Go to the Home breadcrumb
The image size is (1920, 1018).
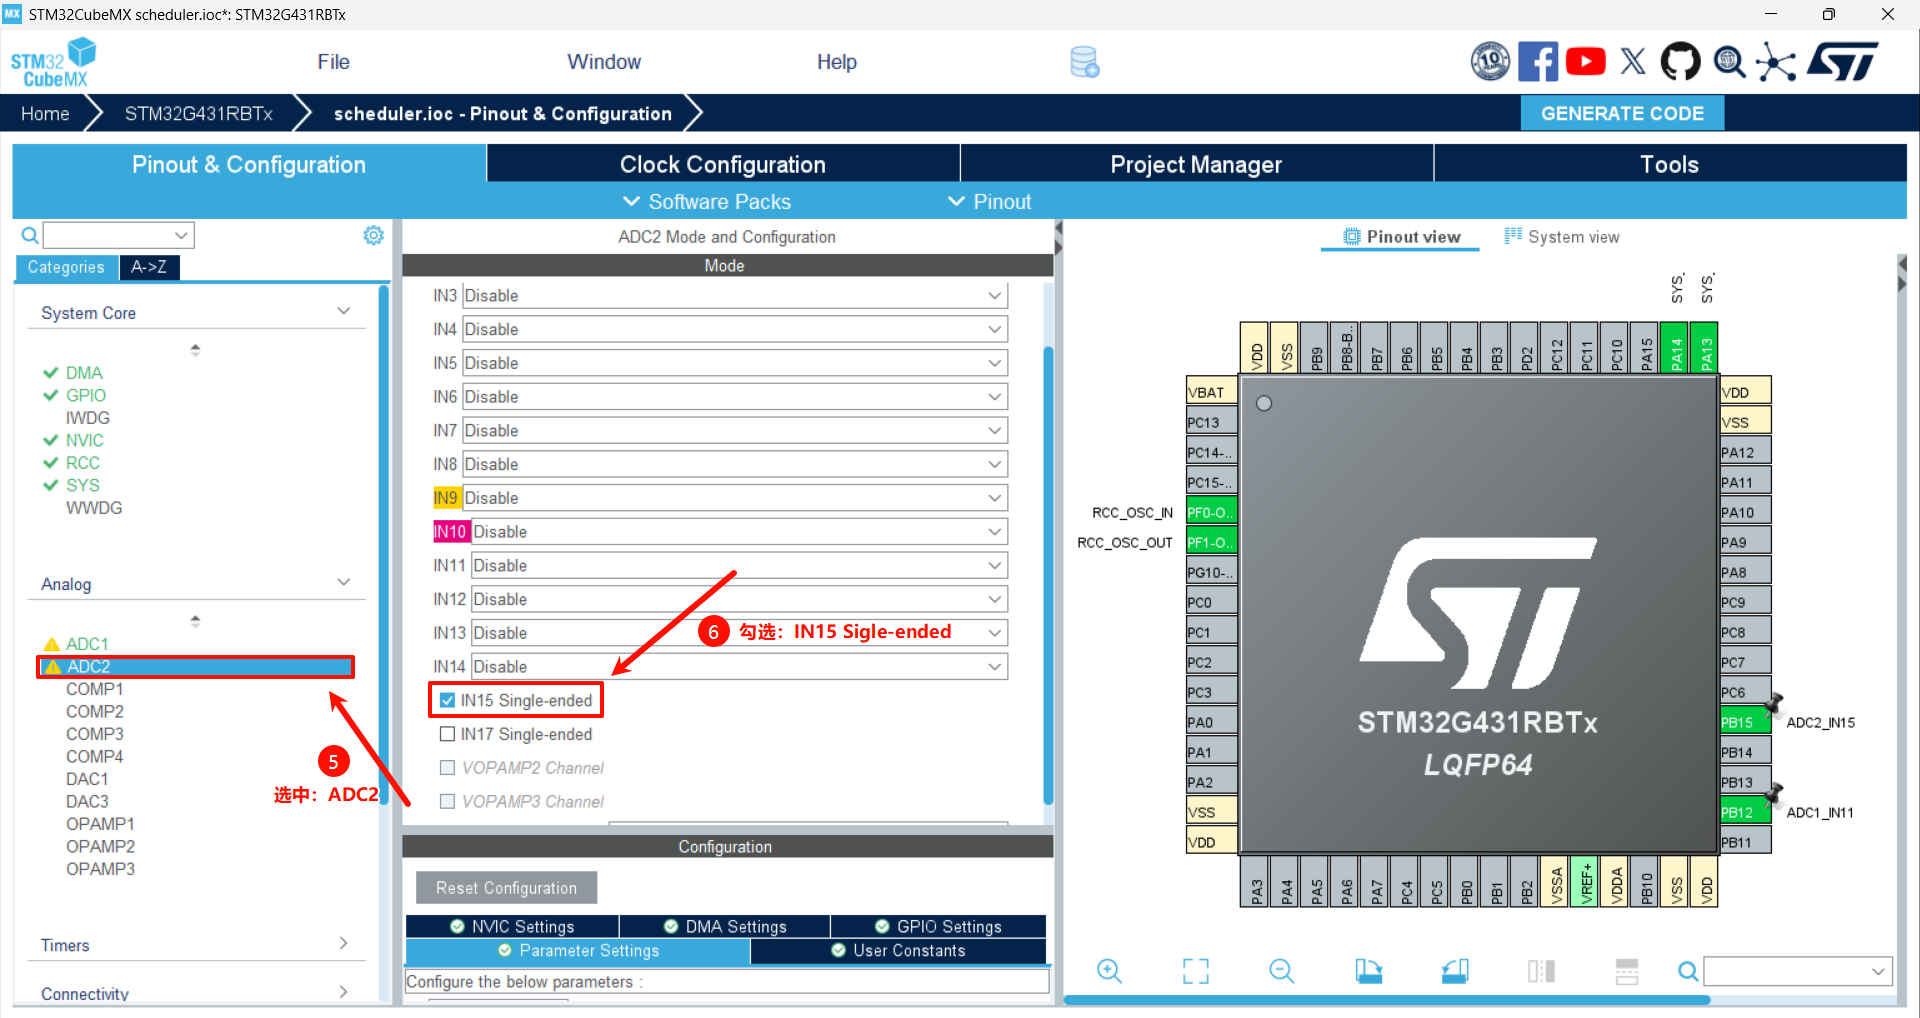[x=46, y=114]
